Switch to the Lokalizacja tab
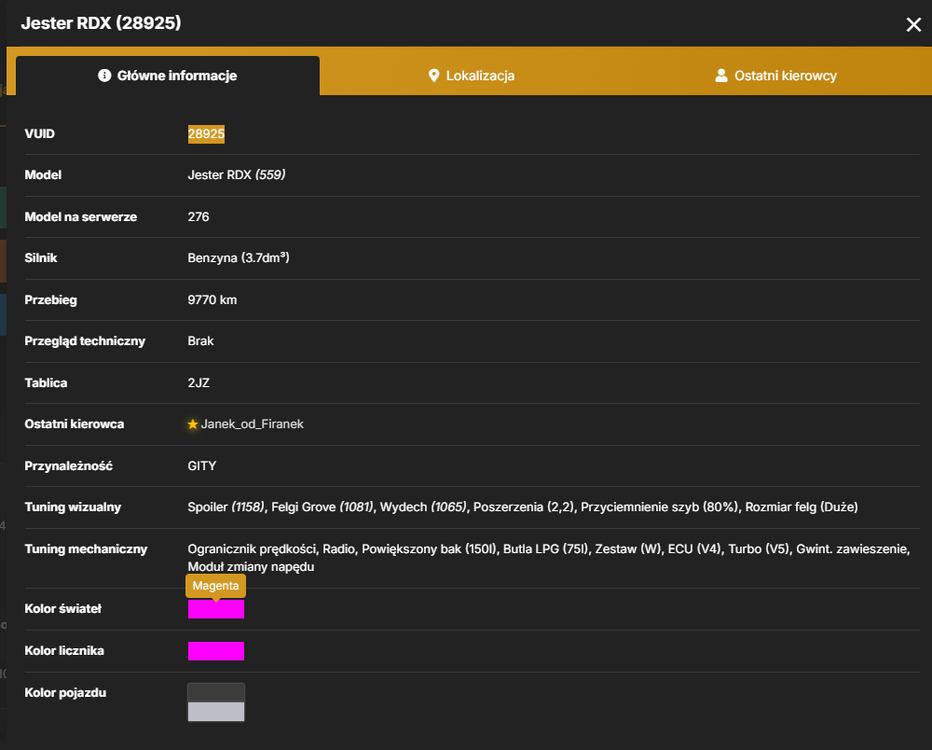 click(x=471, y=75)
